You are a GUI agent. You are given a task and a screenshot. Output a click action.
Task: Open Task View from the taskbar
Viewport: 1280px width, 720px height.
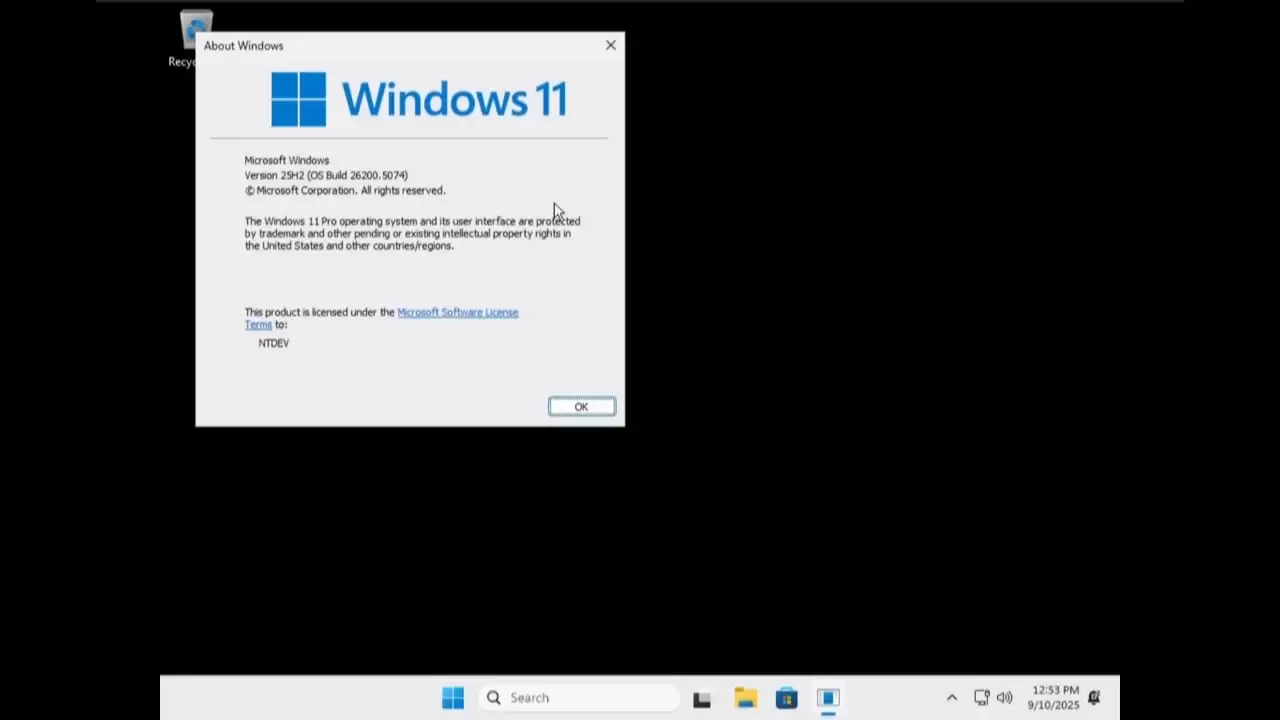coord(701,697)
